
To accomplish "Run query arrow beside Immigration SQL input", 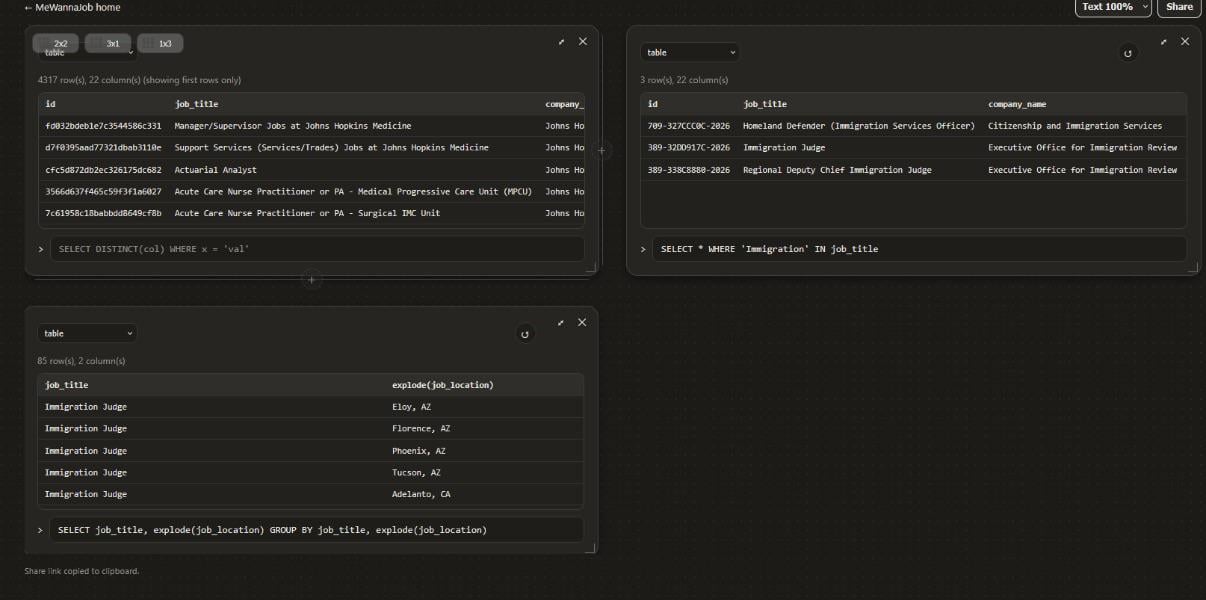I will 642,249.
